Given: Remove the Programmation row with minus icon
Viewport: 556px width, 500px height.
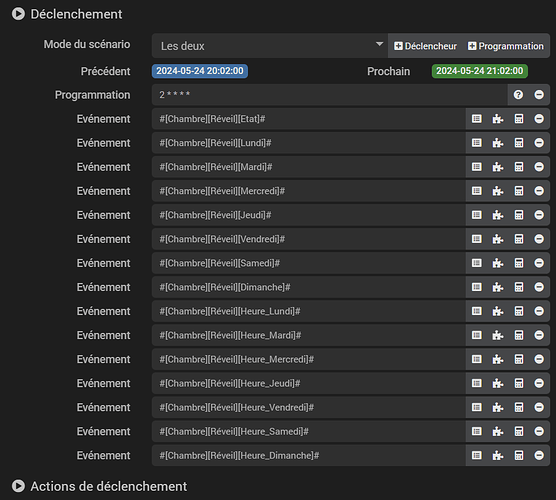Looking at the screenshot, I should [x=539, y=95].
